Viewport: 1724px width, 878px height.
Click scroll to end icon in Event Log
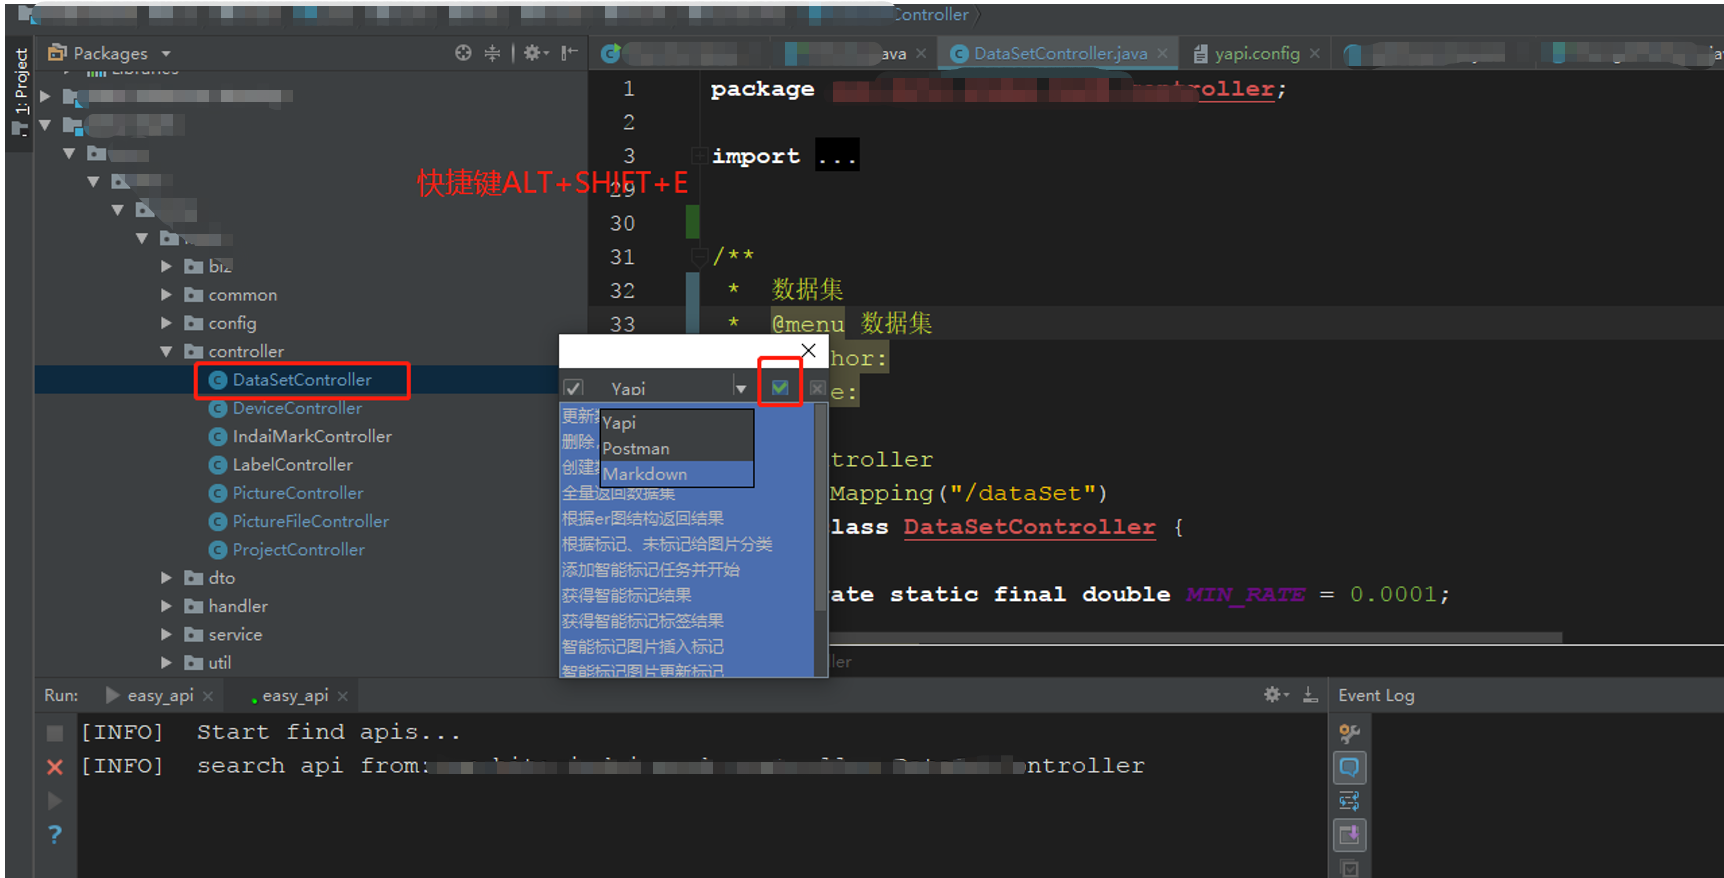click(1349, 834)
